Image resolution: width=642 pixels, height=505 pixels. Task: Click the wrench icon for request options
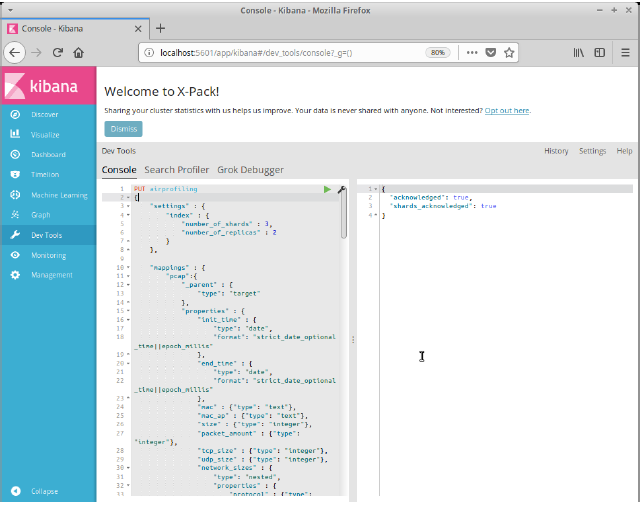(x=341, y=189)
